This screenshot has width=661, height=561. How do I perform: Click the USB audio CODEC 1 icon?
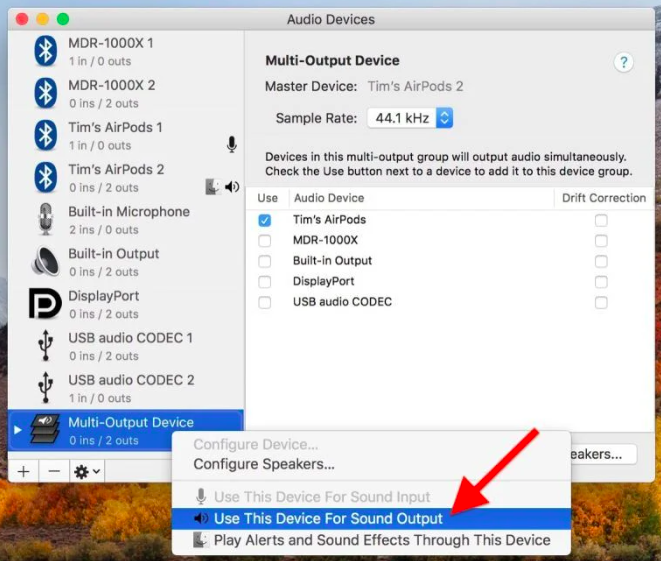(x=46, y=346)
